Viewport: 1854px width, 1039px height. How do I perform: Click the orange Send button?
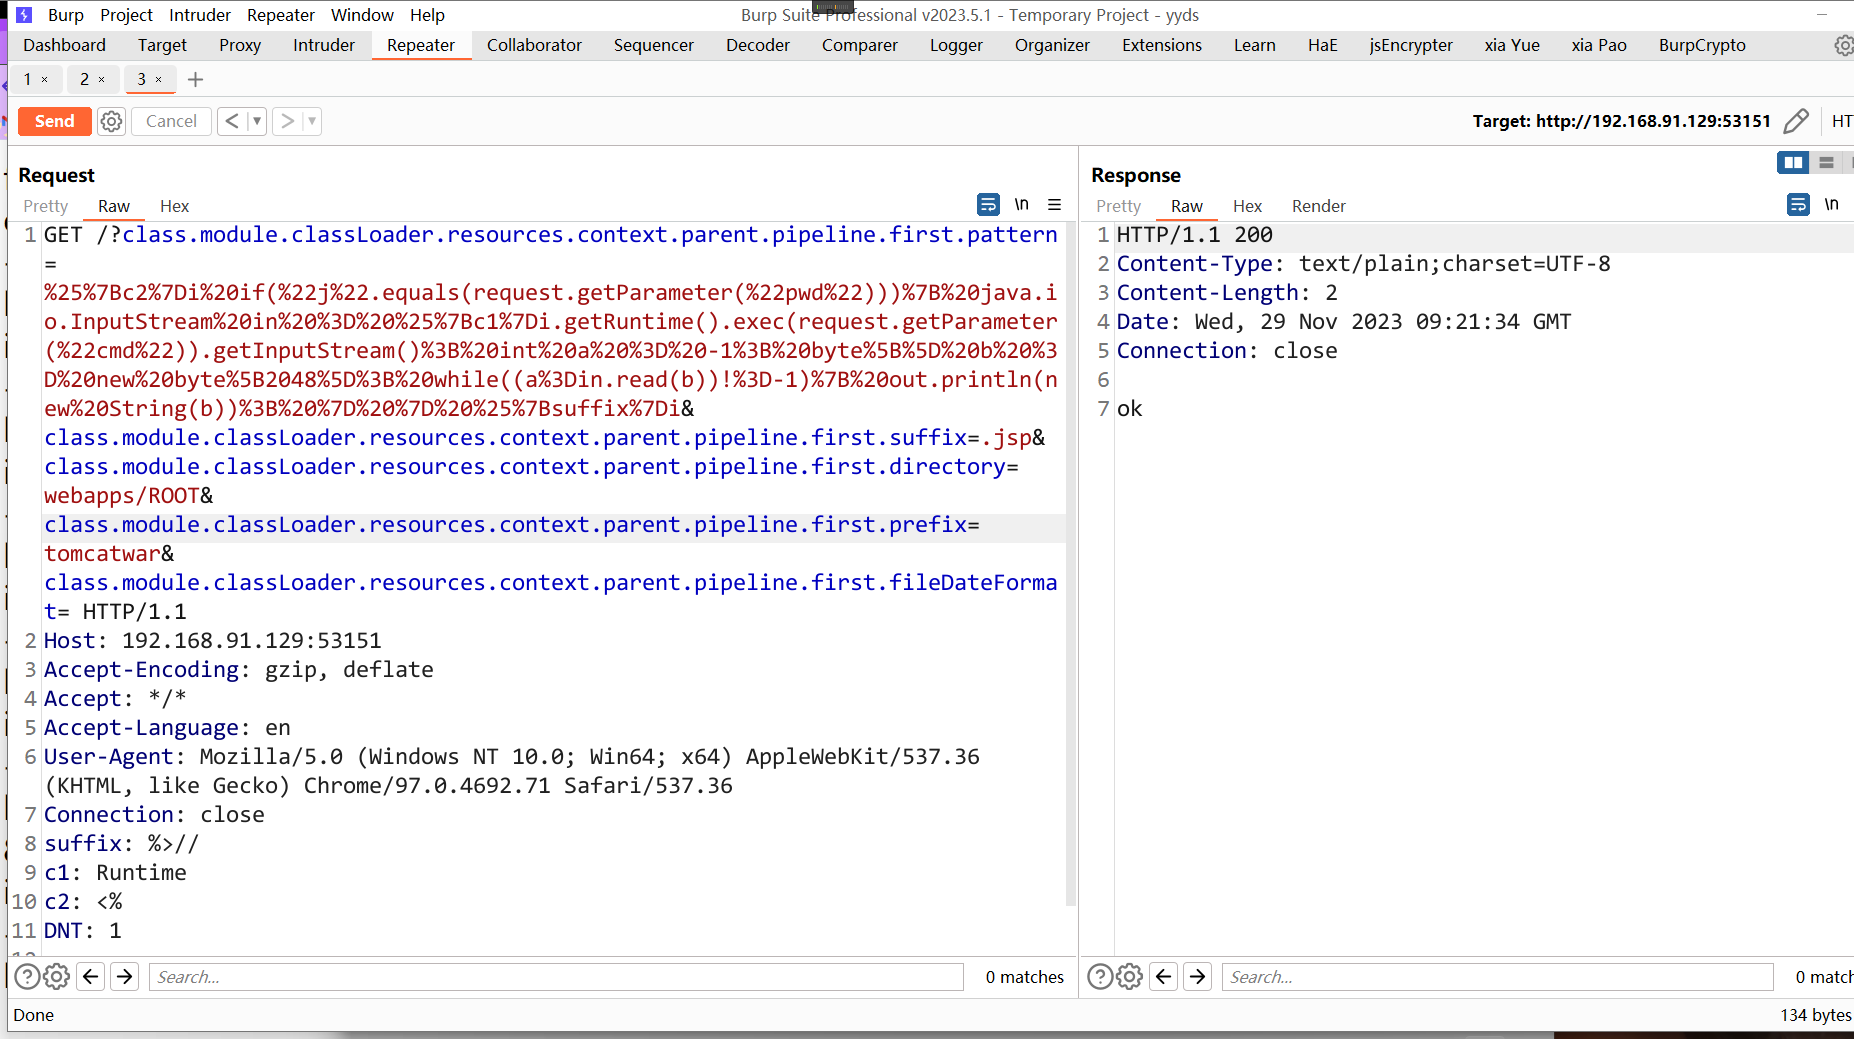54,121
